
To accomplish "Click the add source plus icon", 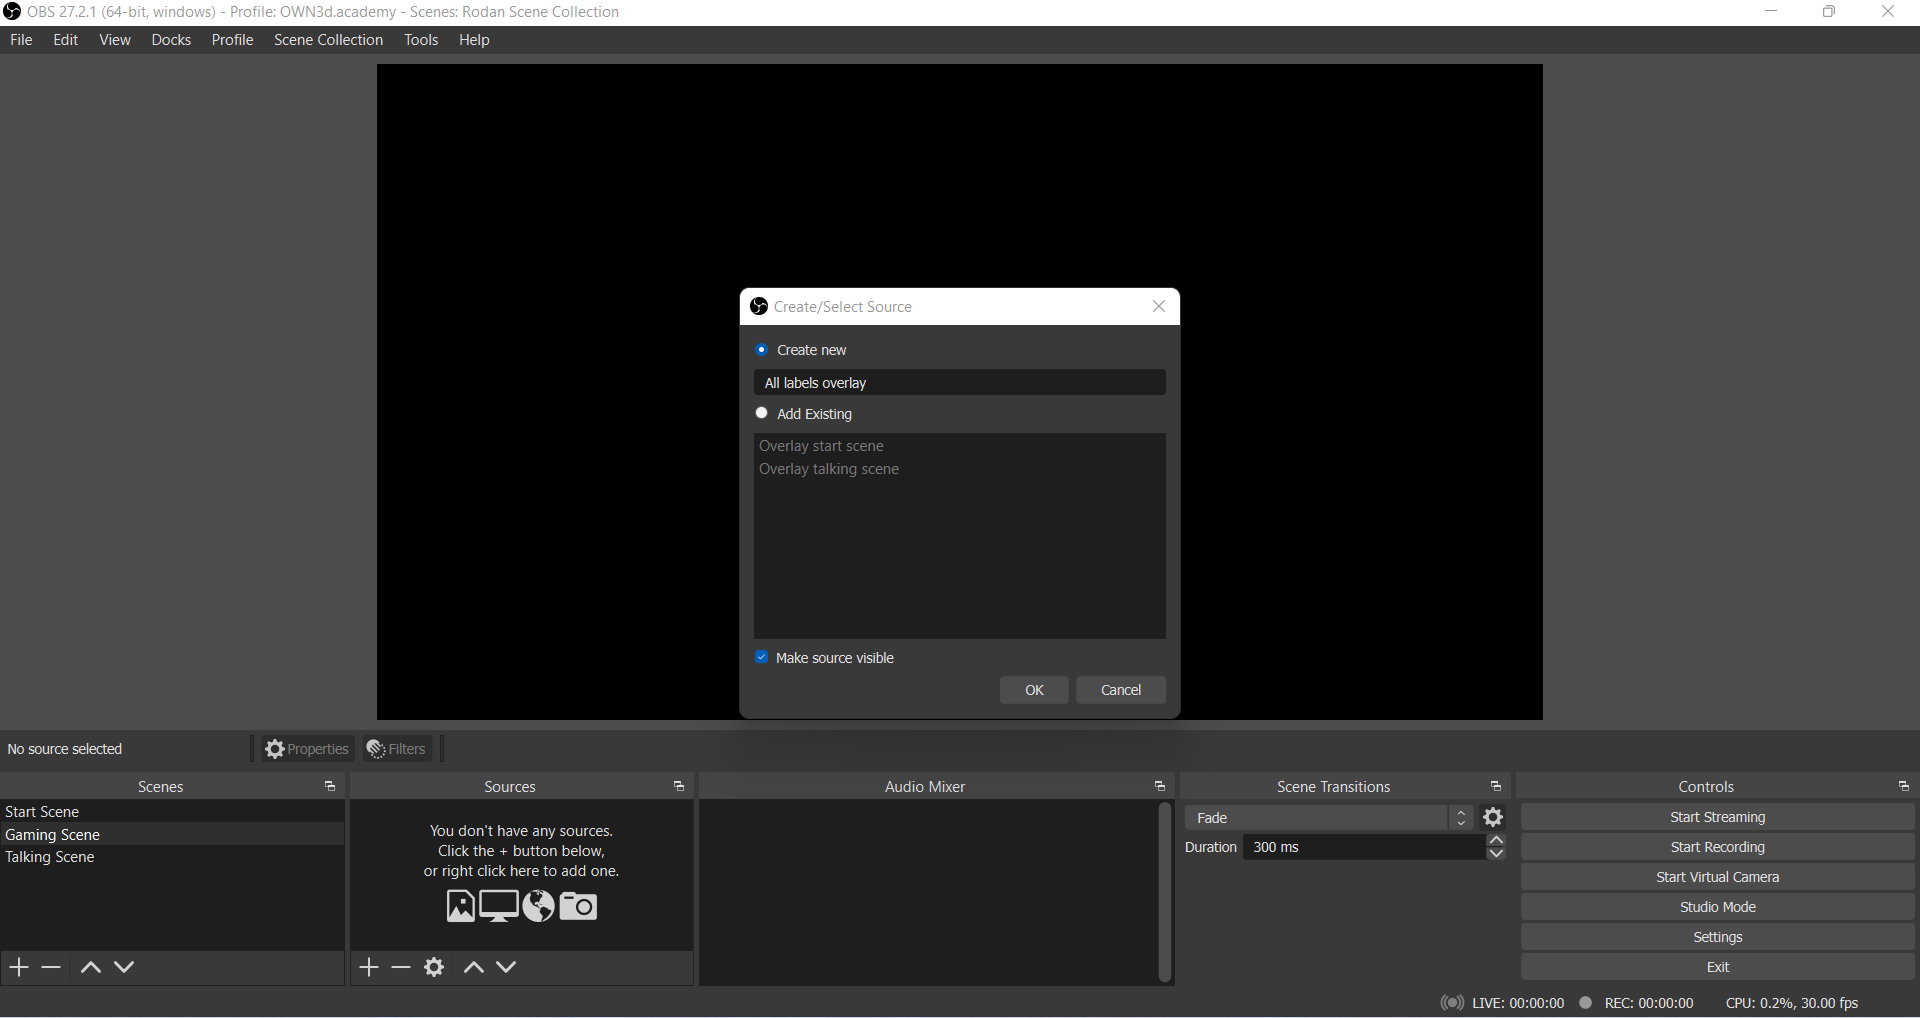I will [369, 967].
